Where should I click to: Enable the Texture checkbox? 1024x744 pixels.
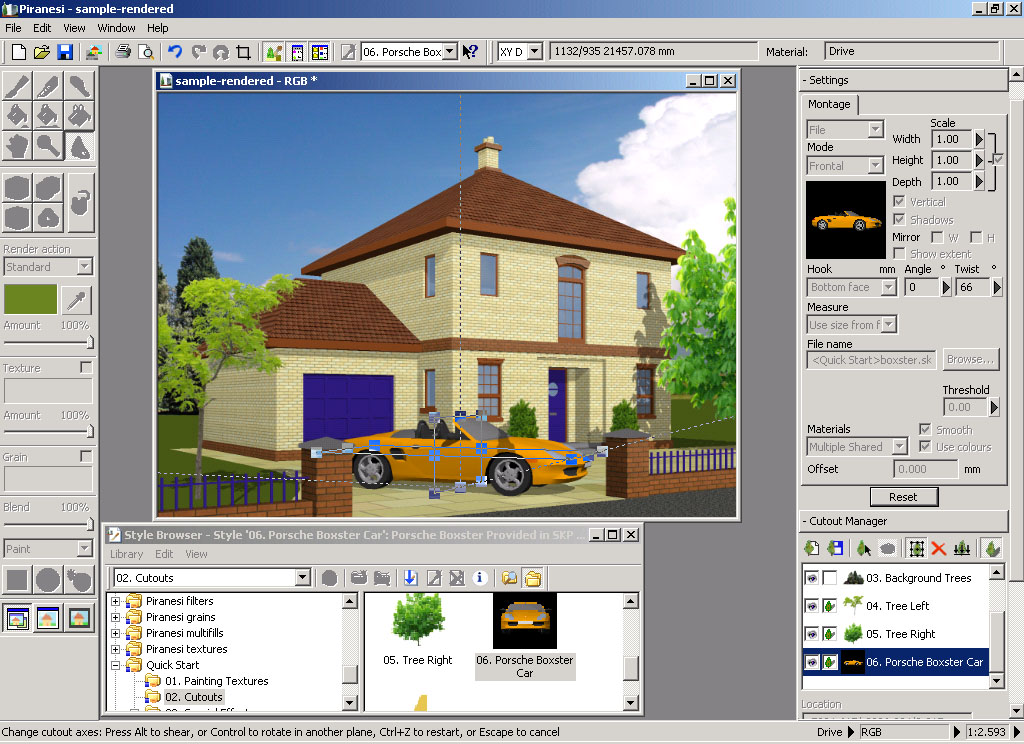[86, 367]
